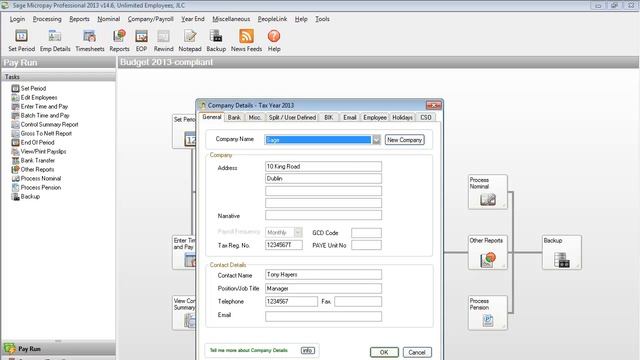Click Tell me more about Company Details
The image size is (640, 360).
249,350
